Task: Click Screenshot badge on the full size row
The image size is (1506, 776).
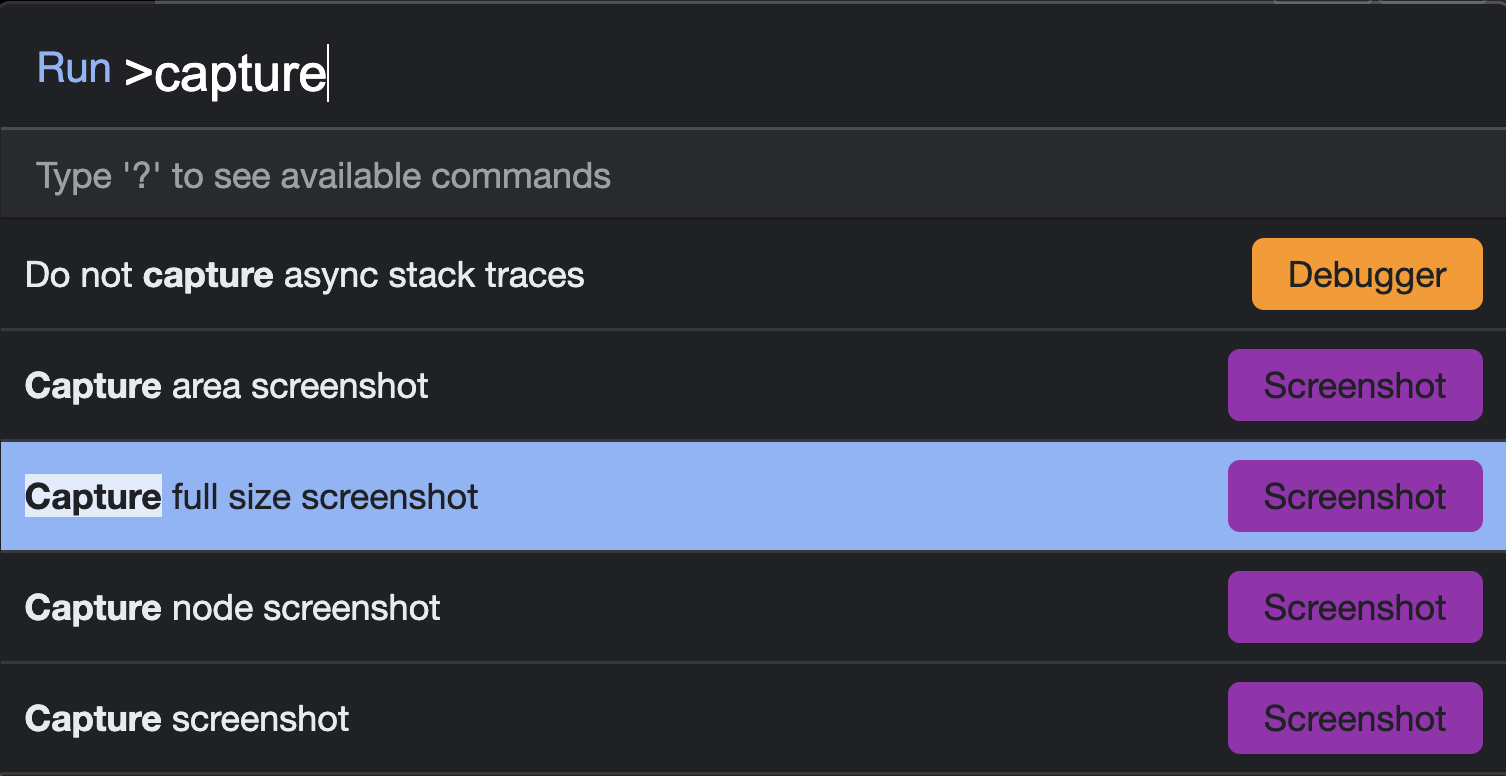Action: [1354, 497]
